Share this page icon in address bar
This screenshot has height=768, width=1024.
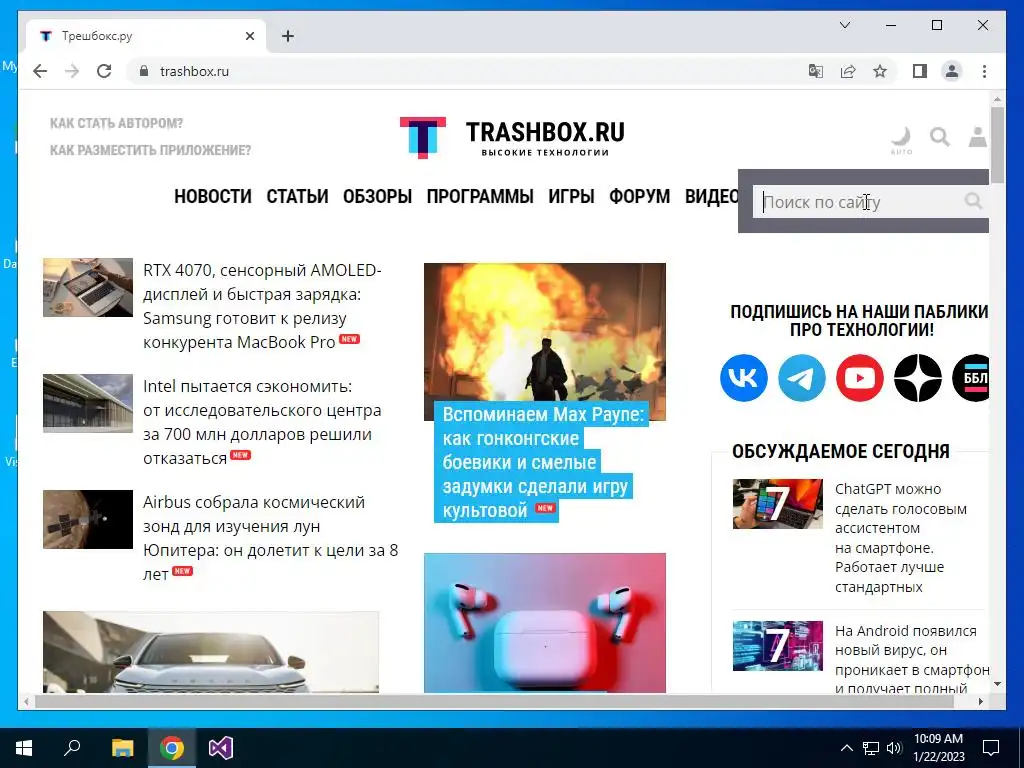point(848,71)
